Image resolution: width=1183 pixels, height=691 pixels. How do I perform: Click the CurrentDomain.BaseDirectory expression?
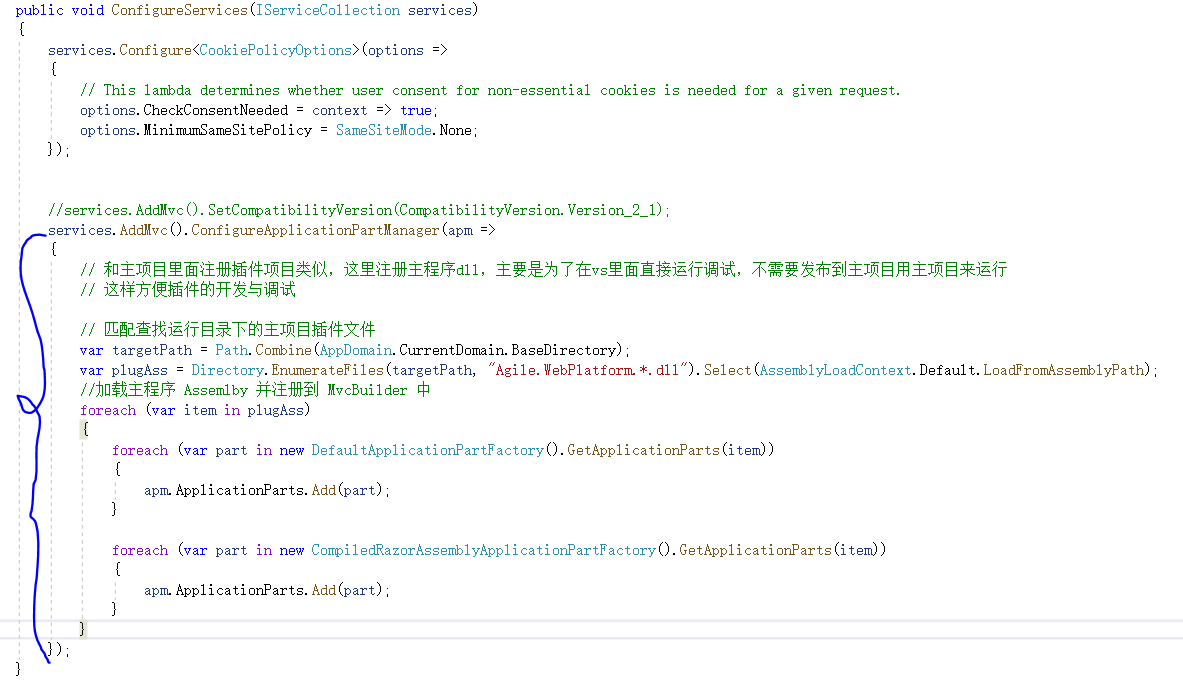pyautogui.click(x=507, y=351)
